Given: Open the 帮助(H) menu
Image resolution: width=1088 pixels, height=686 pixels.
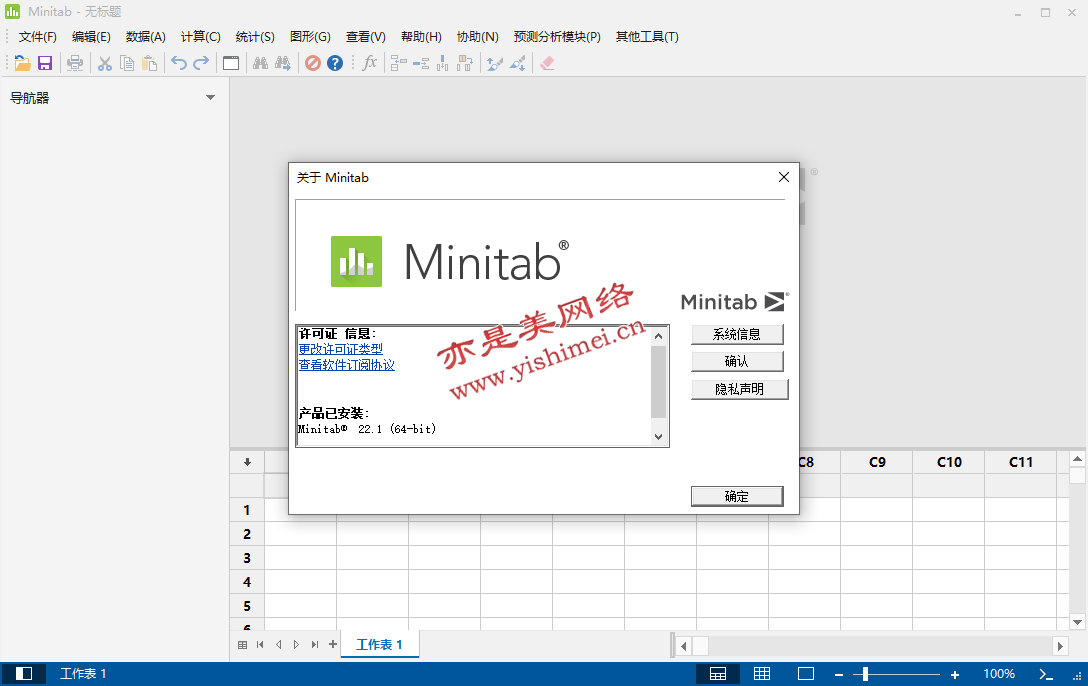Looking at the screenshot, I should pyautogui.click(x=421, y=37).
